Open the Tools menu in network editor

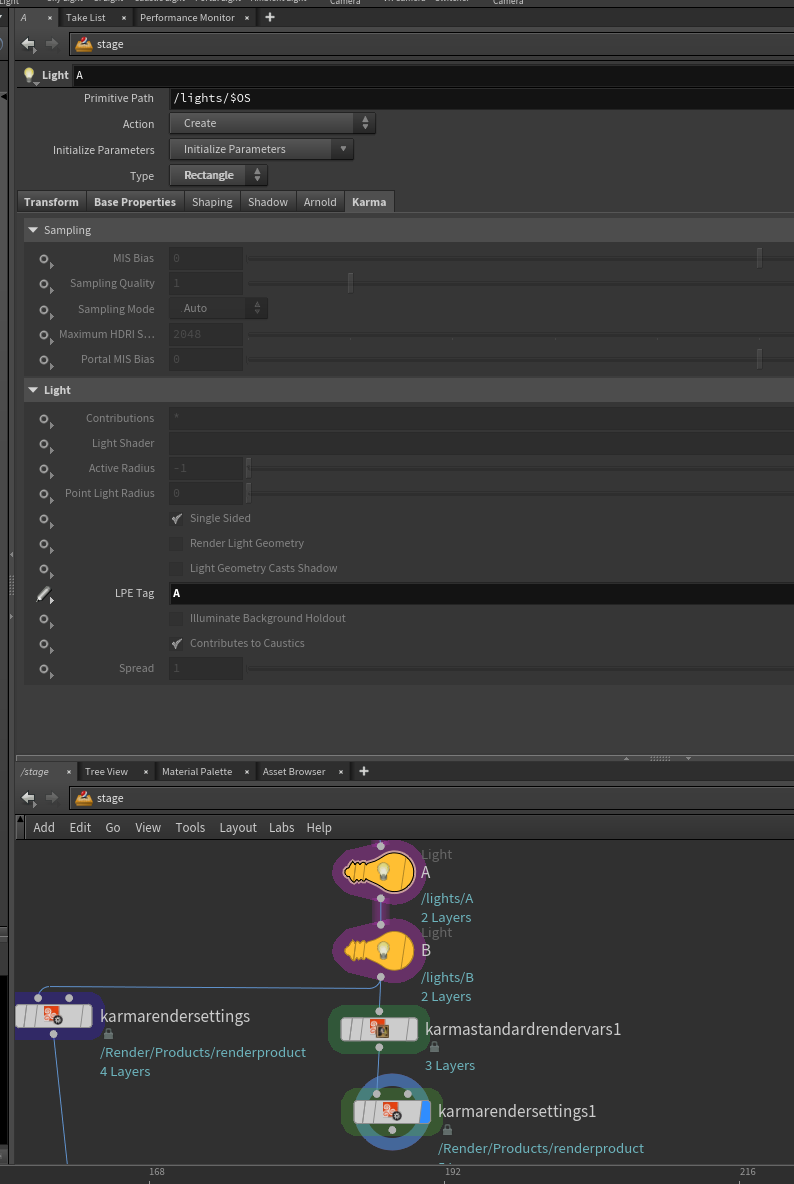(x=190, y=828)
